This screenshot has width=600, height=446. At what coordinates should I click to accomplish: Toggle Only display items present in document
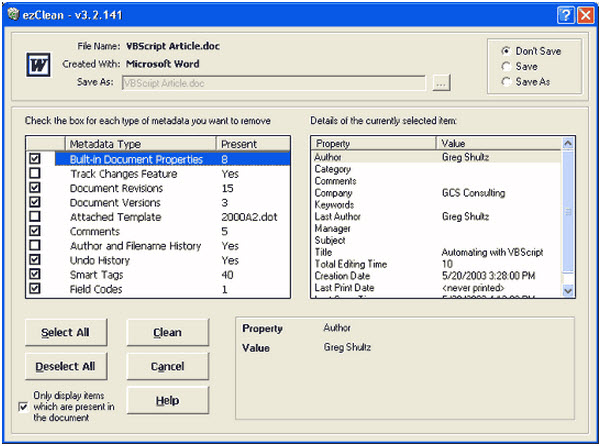pos(23,407)
